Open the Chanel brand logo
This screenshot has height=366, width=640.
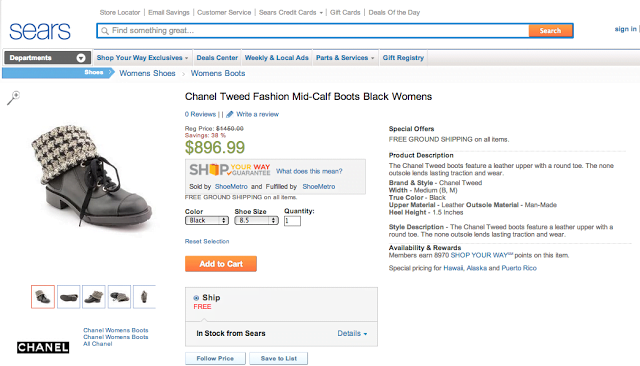click(43, 347)
